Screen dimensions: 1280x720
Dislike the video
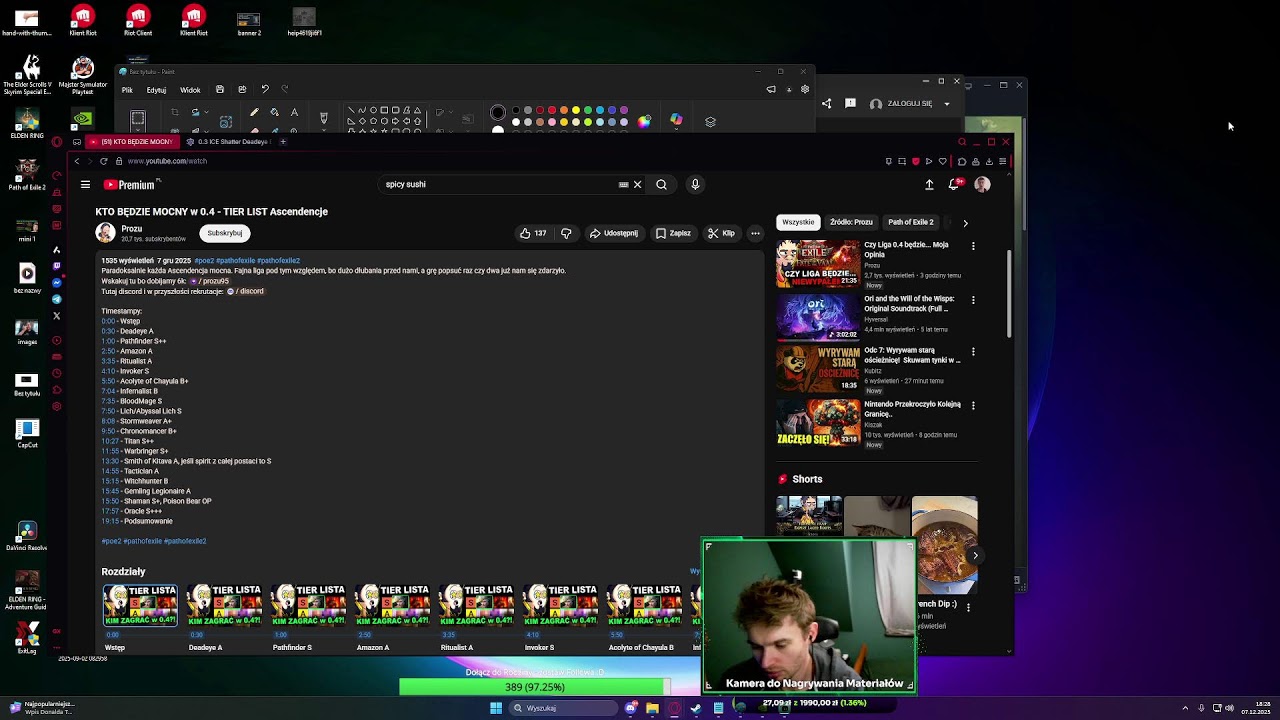(566, 233)
